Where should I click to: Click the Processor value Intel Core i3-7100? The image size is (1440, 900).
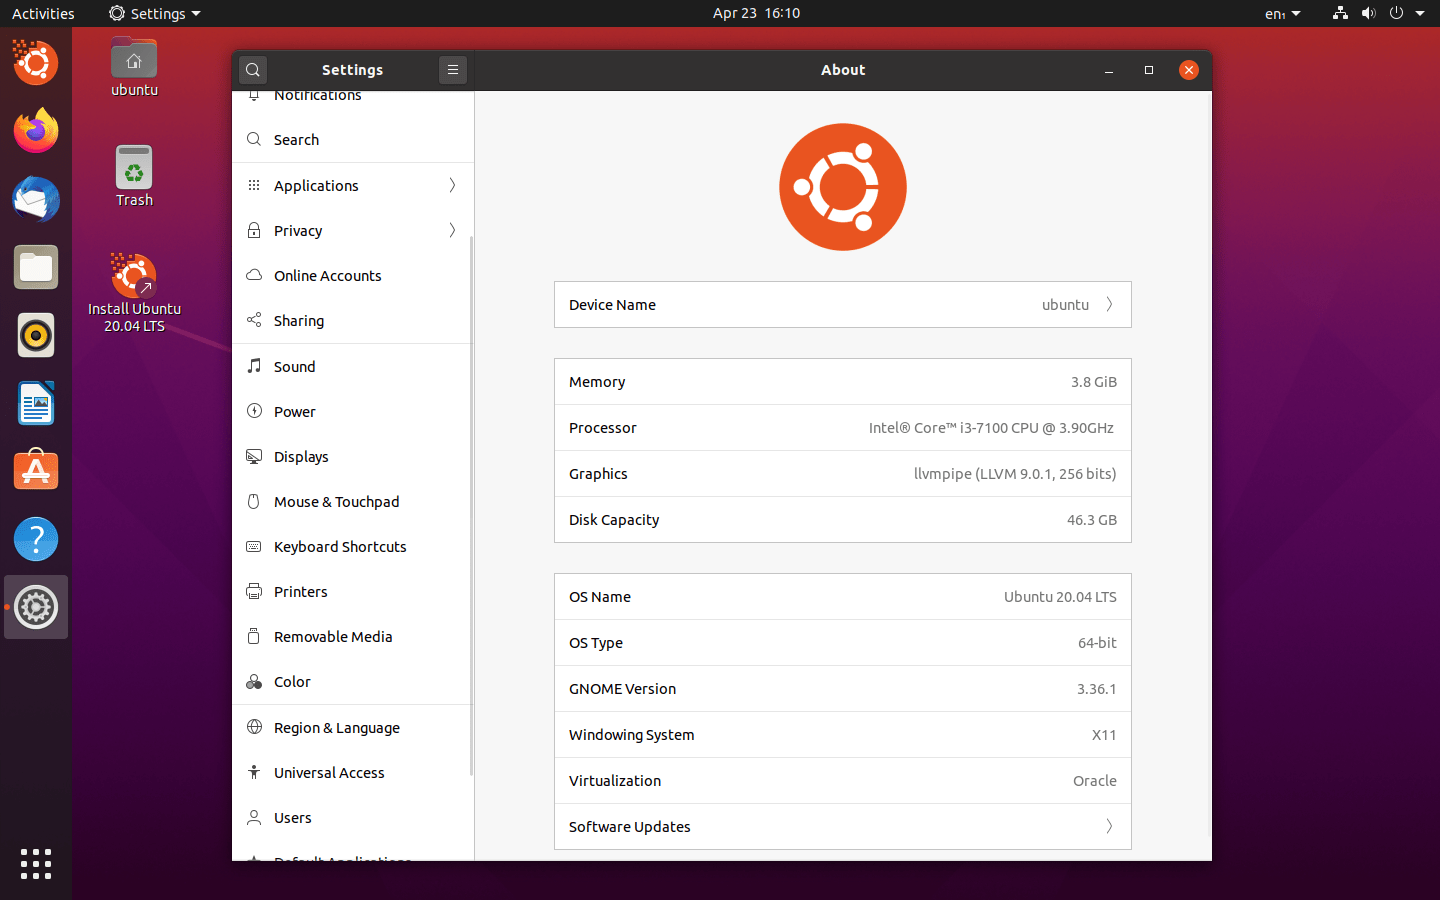coord(991,428)
